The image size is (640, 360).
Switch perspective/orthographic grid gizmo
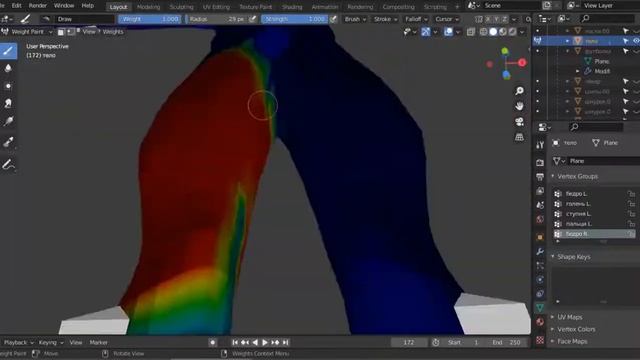[519, 137]
